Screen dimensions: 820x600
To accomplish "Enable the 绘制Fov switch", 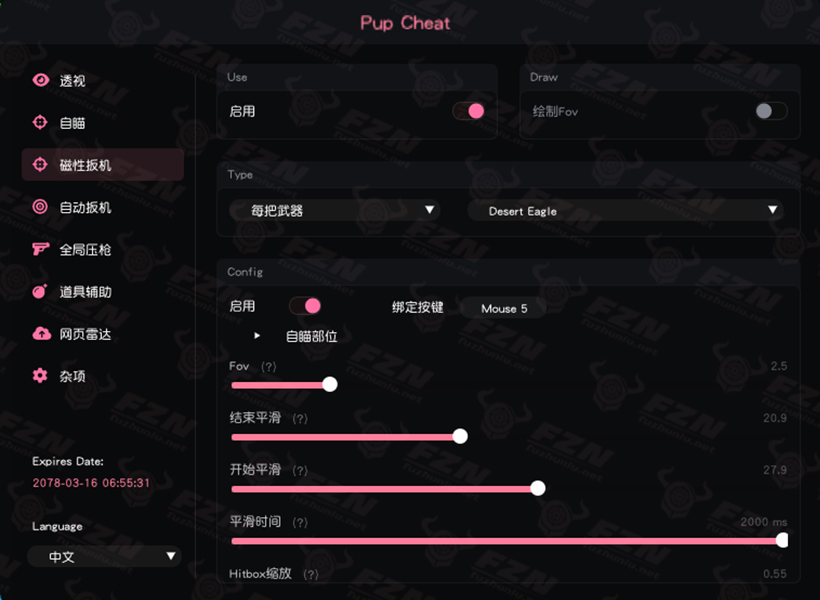I will 771,111.
